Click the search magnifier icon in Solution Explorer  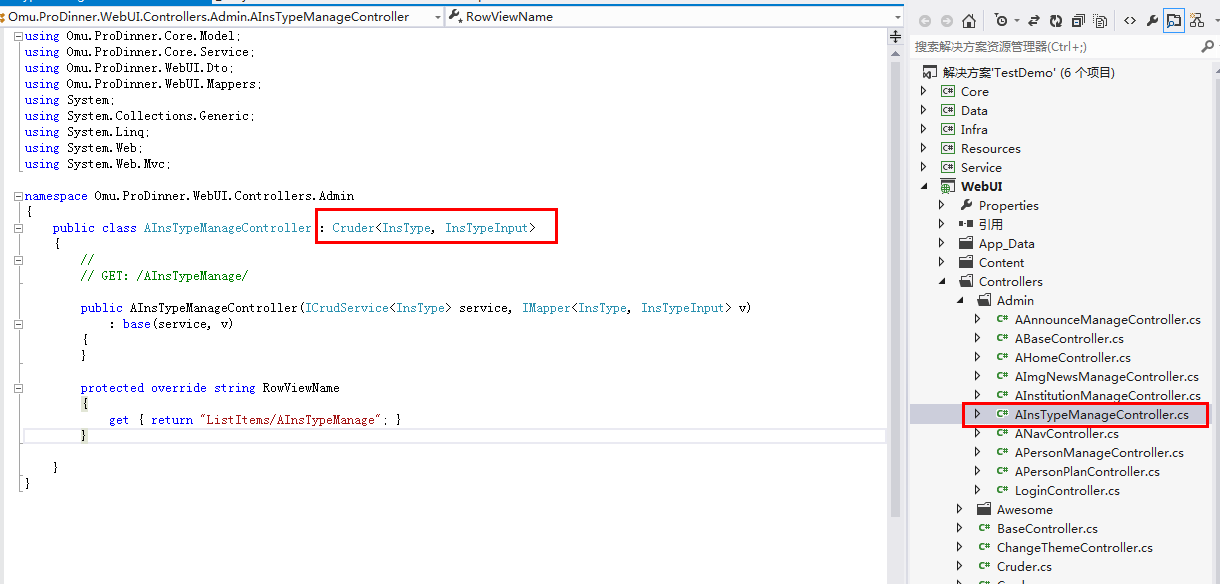(x=1208, y=47)
